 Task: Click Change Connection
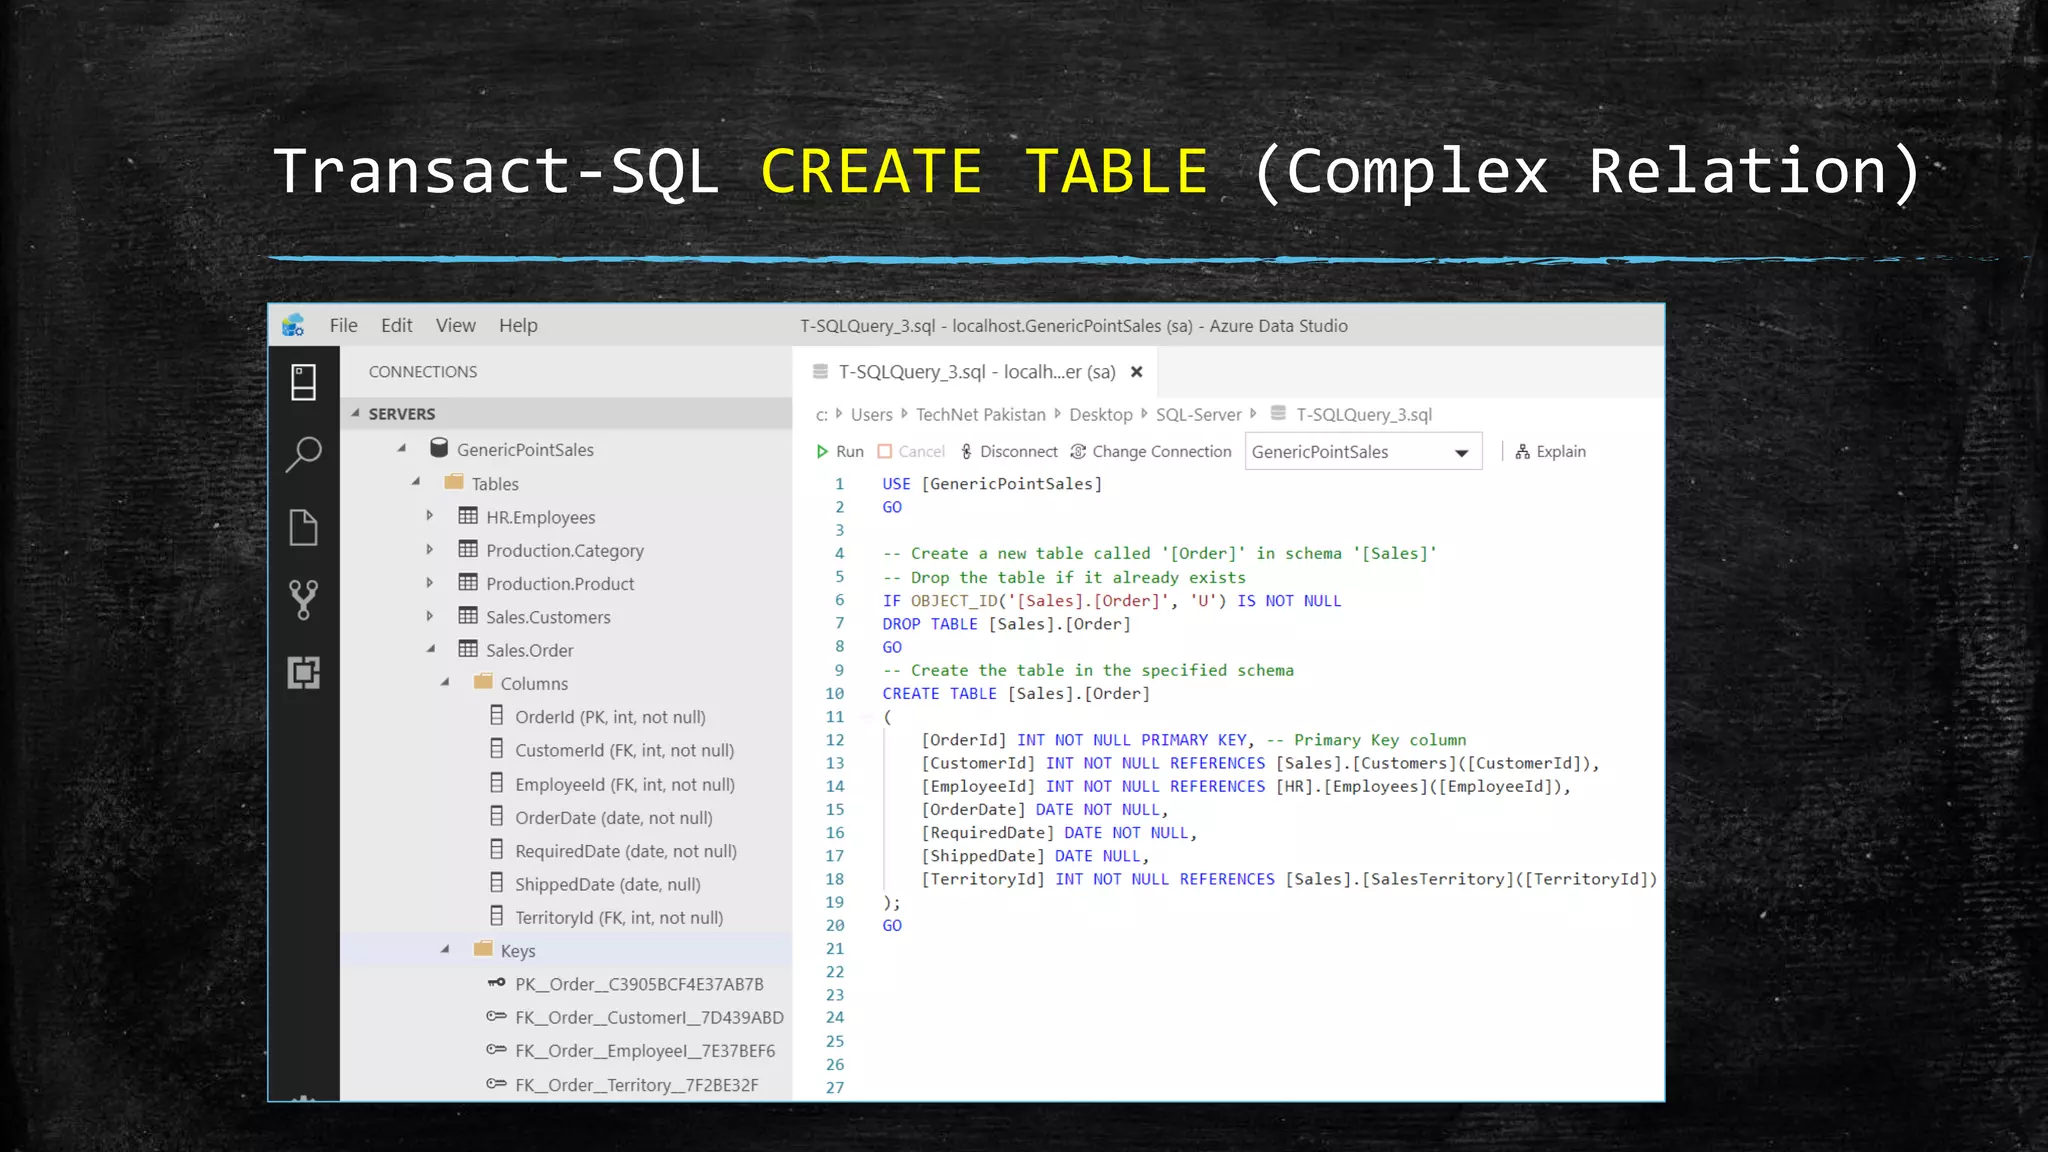pos(1151,452)
